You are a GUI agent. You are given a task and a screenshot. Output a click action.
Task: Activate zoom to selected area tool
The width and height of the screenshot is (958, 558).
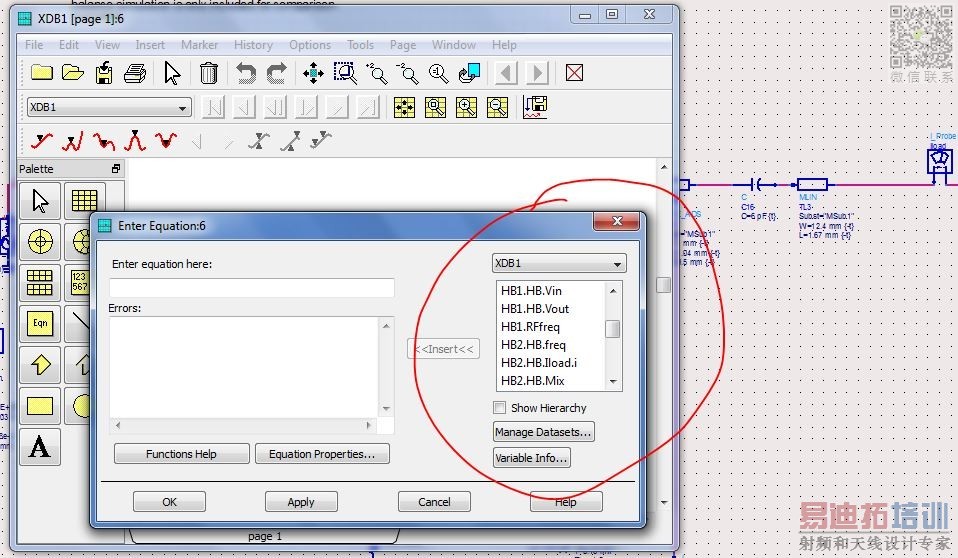[345, 73]
